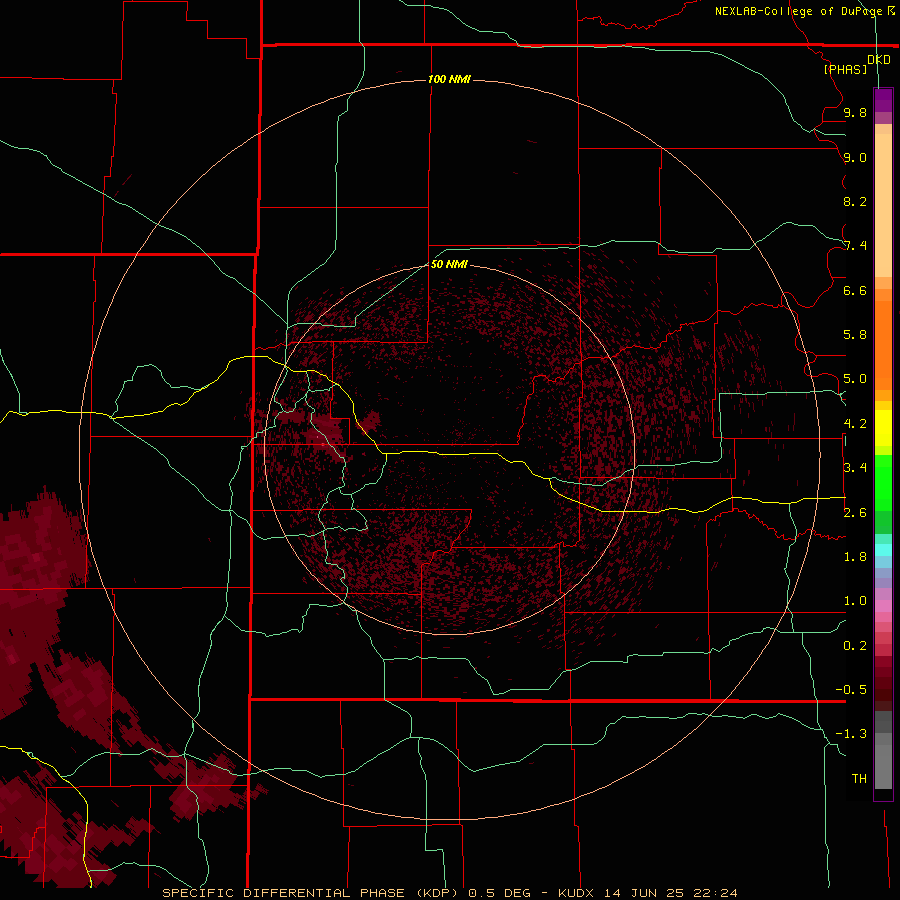Click the 7.4 value on the color scale
The width and height of the screenshot is (900, 900).
(855, 246)
